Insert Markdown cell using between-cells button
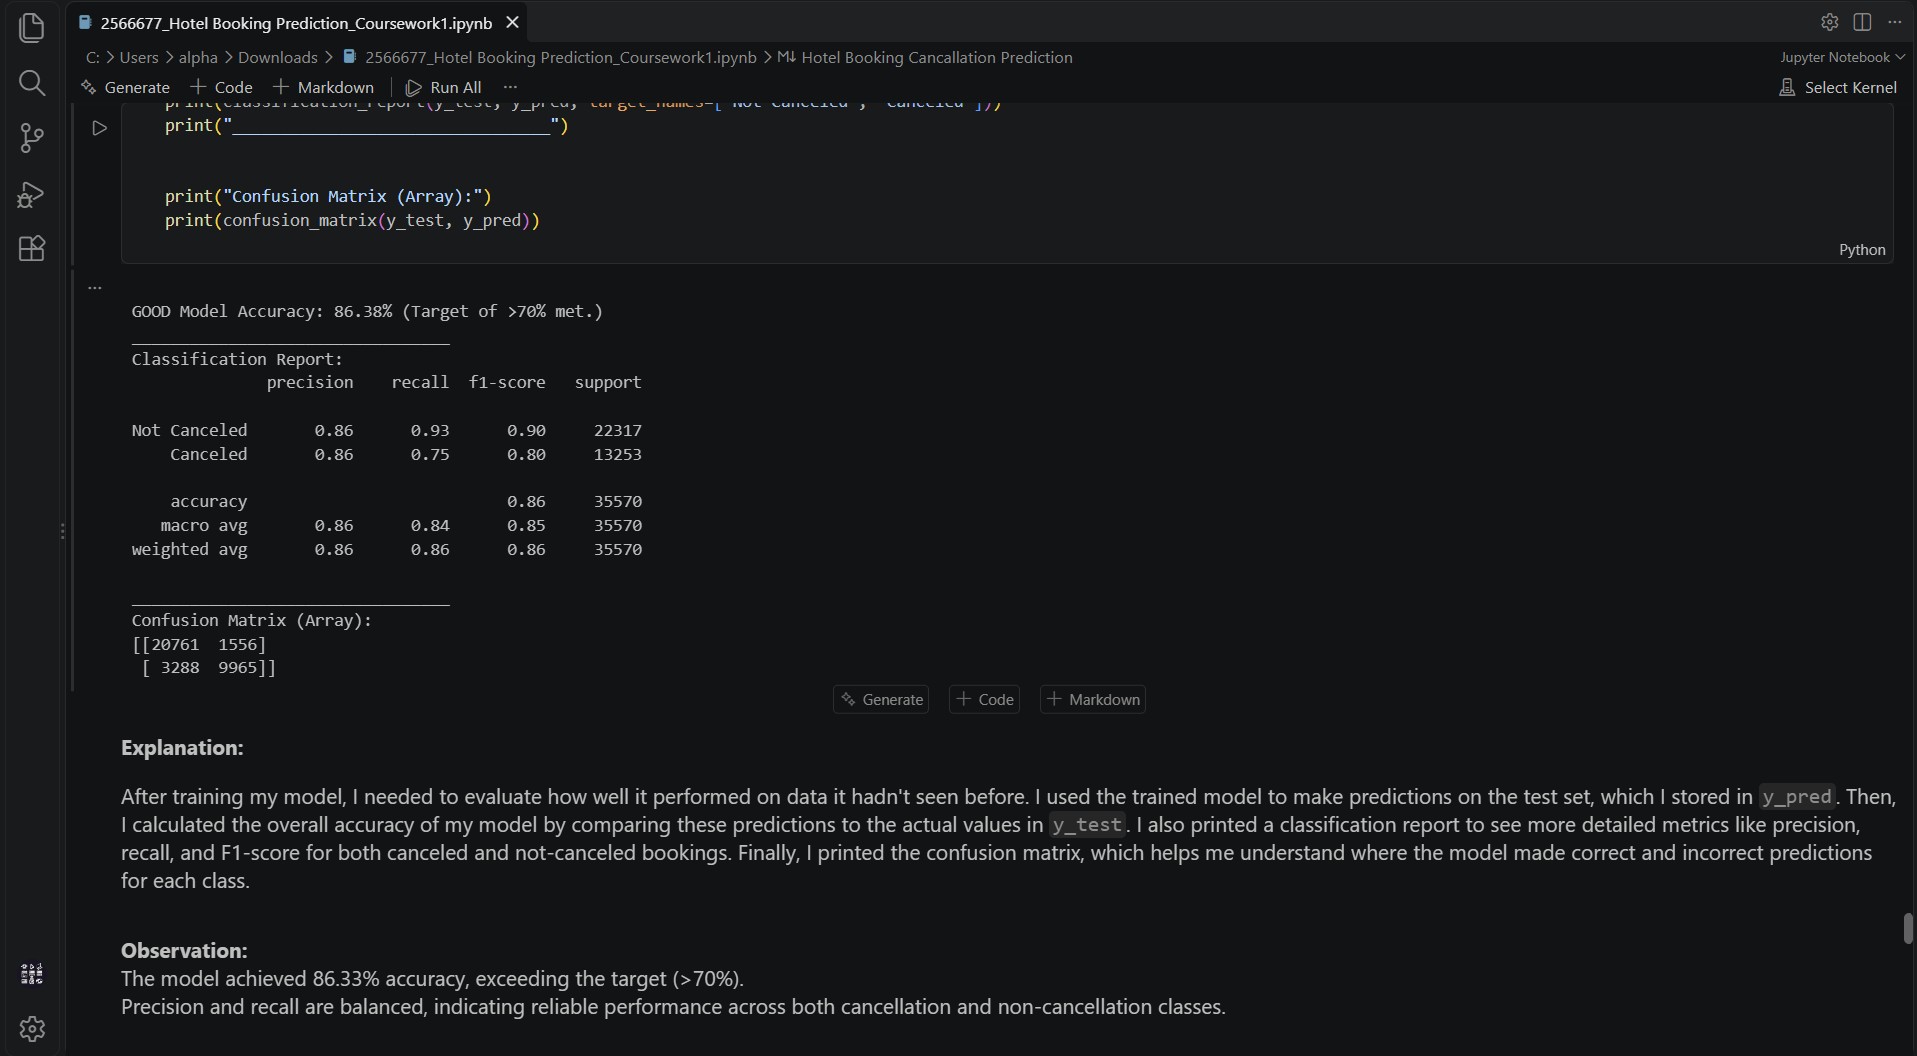The image size is (1917, 1056). click(1093, 699)
